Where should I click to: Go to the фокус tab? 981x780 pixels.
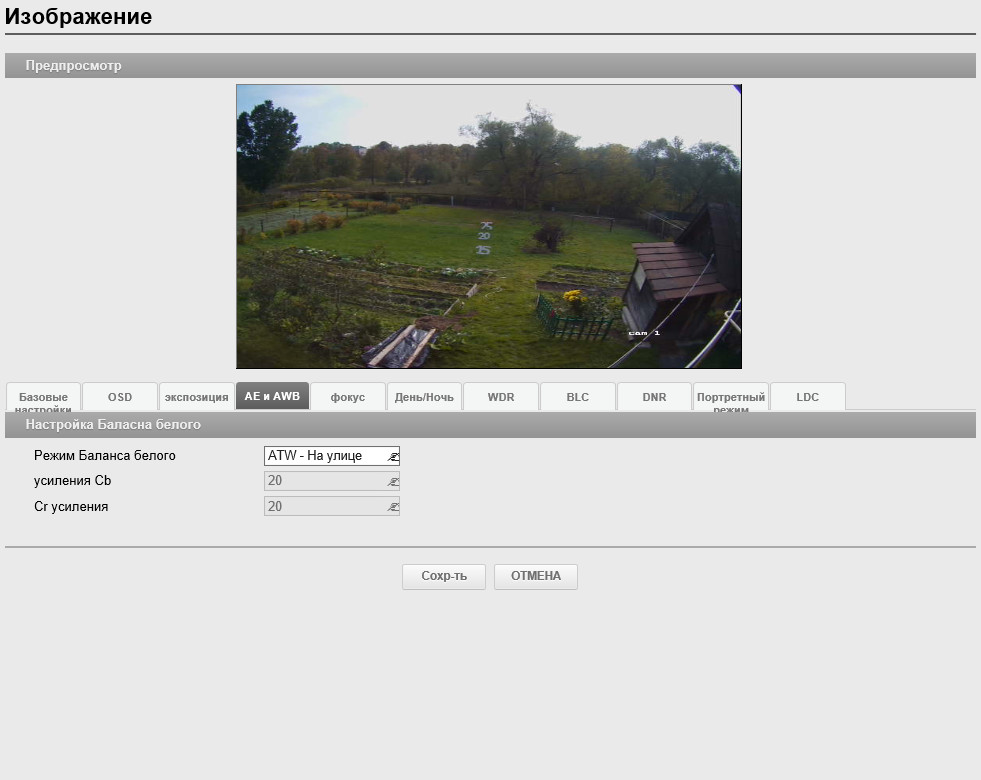348,397
